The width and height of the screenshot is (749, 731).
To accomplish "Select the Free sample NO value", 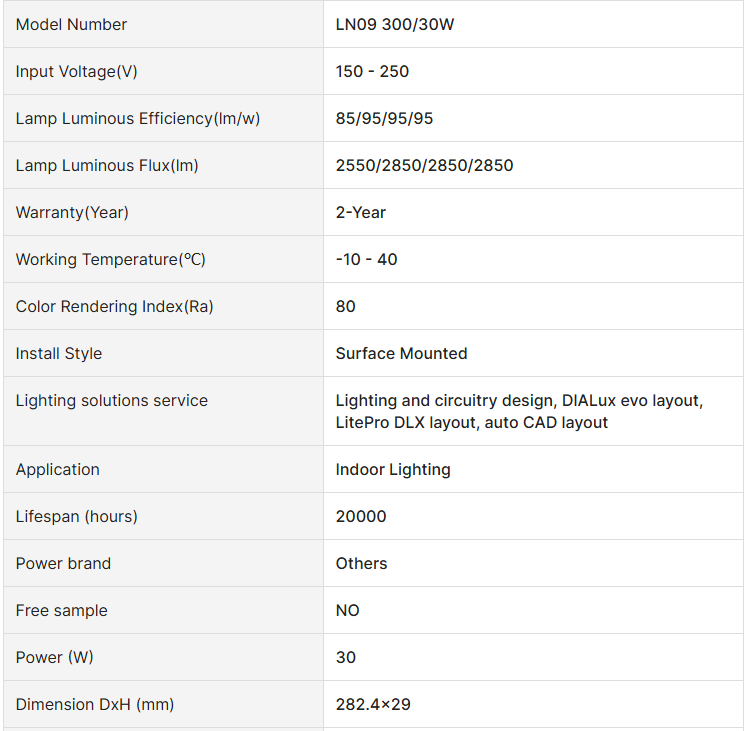I will [x=348, y=610].
